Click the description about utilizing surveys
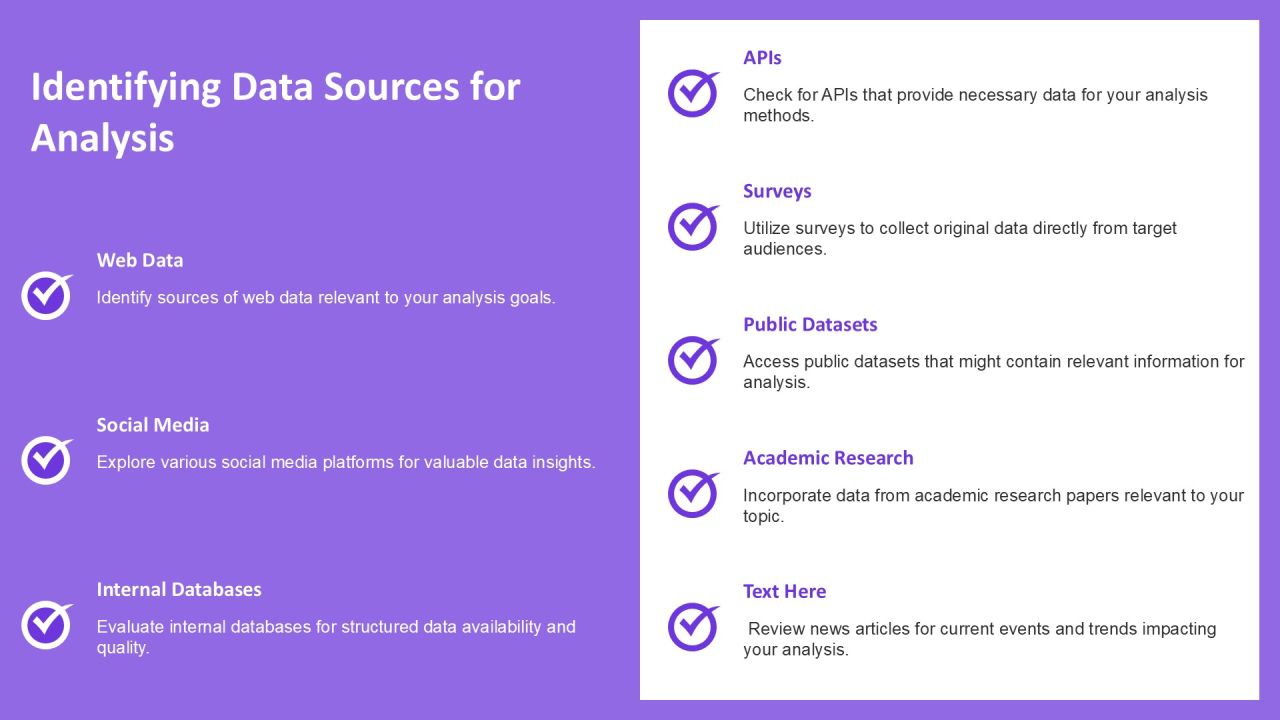The height and width of the screenshot is (720, 1280). click(x=960, y=238)
